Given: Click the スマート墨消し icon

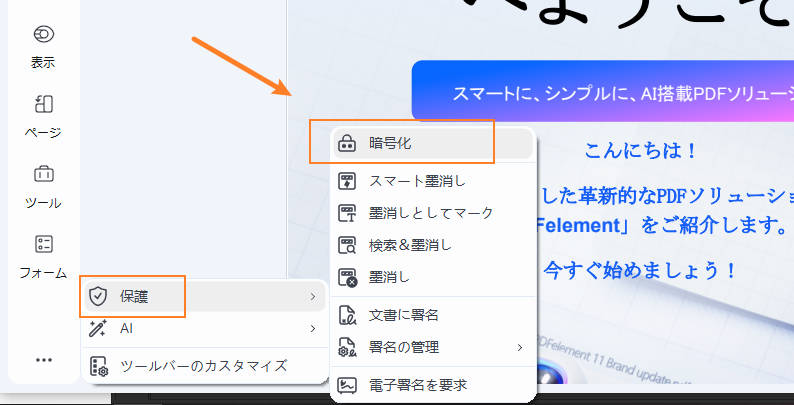Looking at the screenshot, I should point(347,181).
